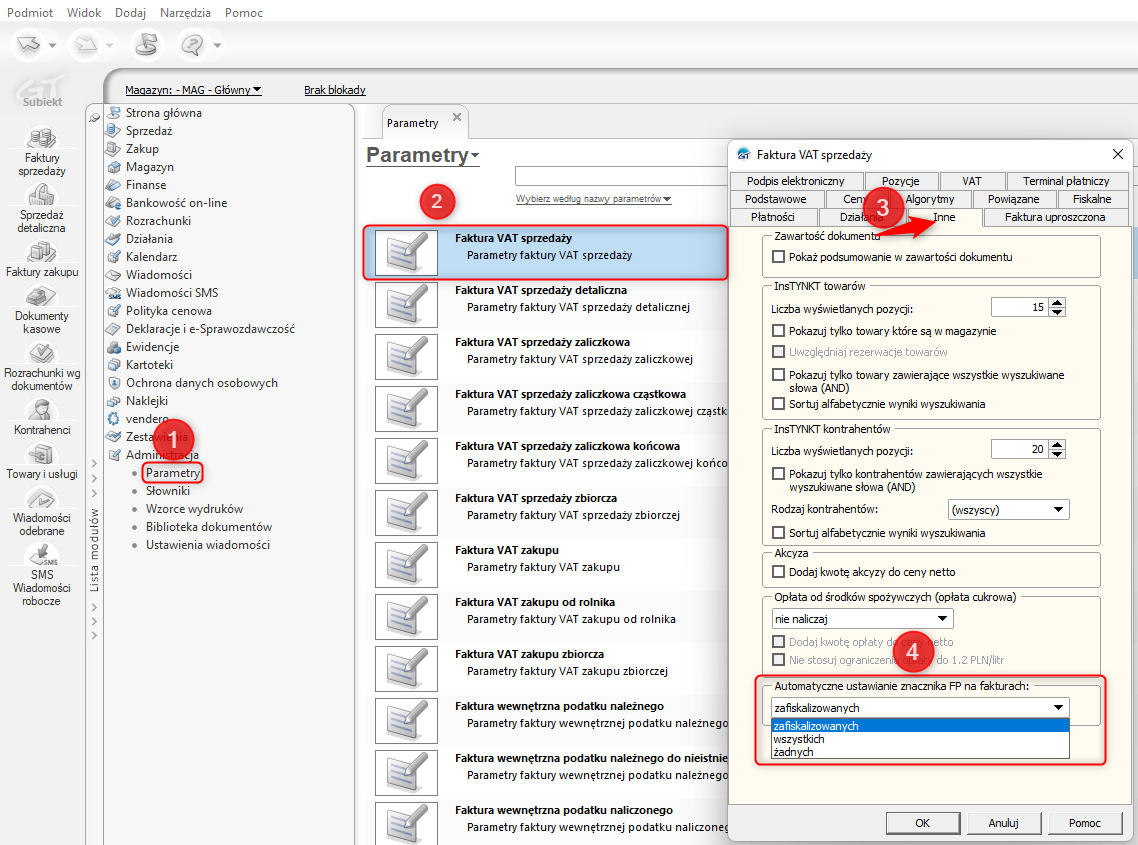Click the Anuluj button
This screenshot has width=1138, height=845.
(1004, 822)
